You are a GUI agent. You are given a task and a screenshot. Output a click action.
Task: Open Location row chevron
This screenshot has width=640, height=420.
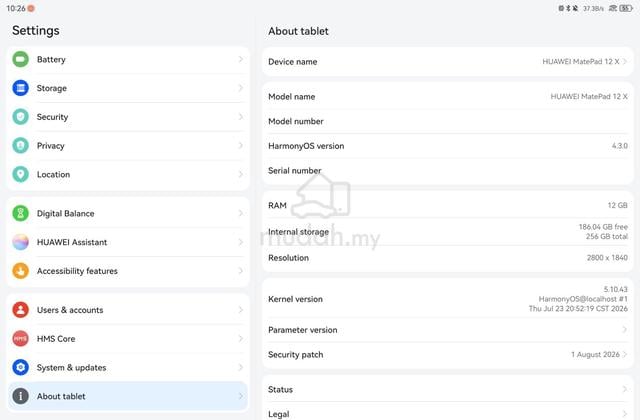click(241, 174)
